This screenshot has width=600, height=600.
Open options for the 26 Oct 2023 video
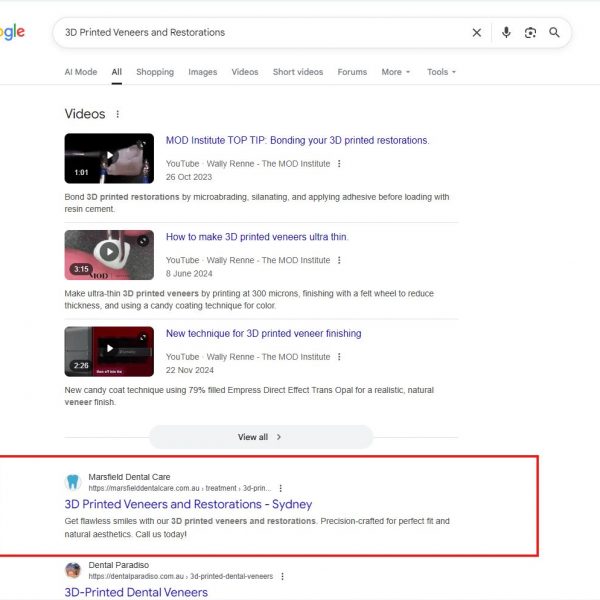click(339, 164)
